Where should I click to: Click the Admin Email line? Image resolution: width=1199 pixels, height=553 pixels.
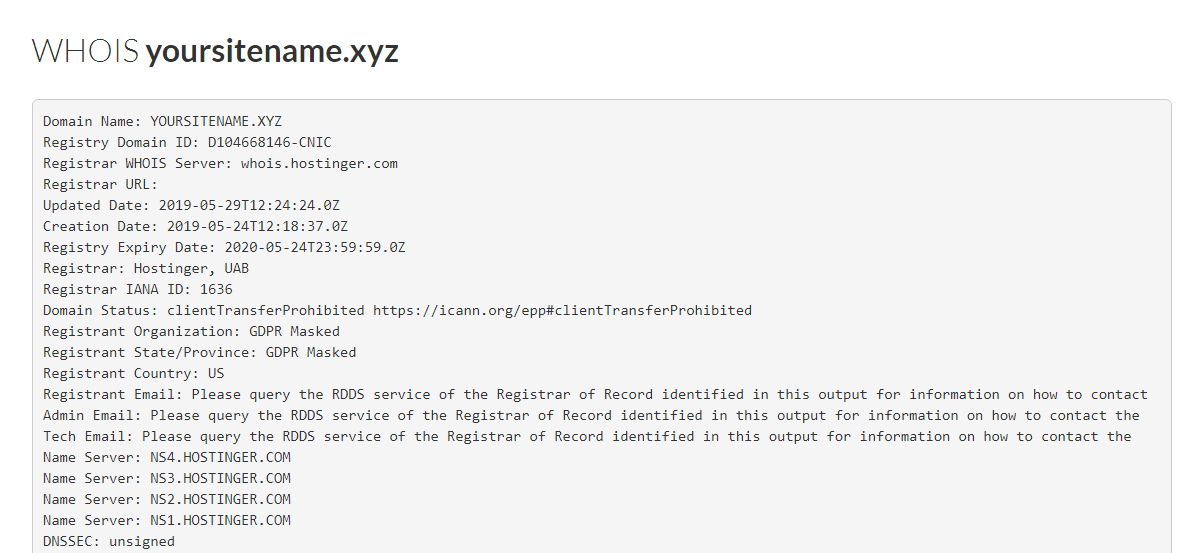pyautogui.click(x=591, y=415)
